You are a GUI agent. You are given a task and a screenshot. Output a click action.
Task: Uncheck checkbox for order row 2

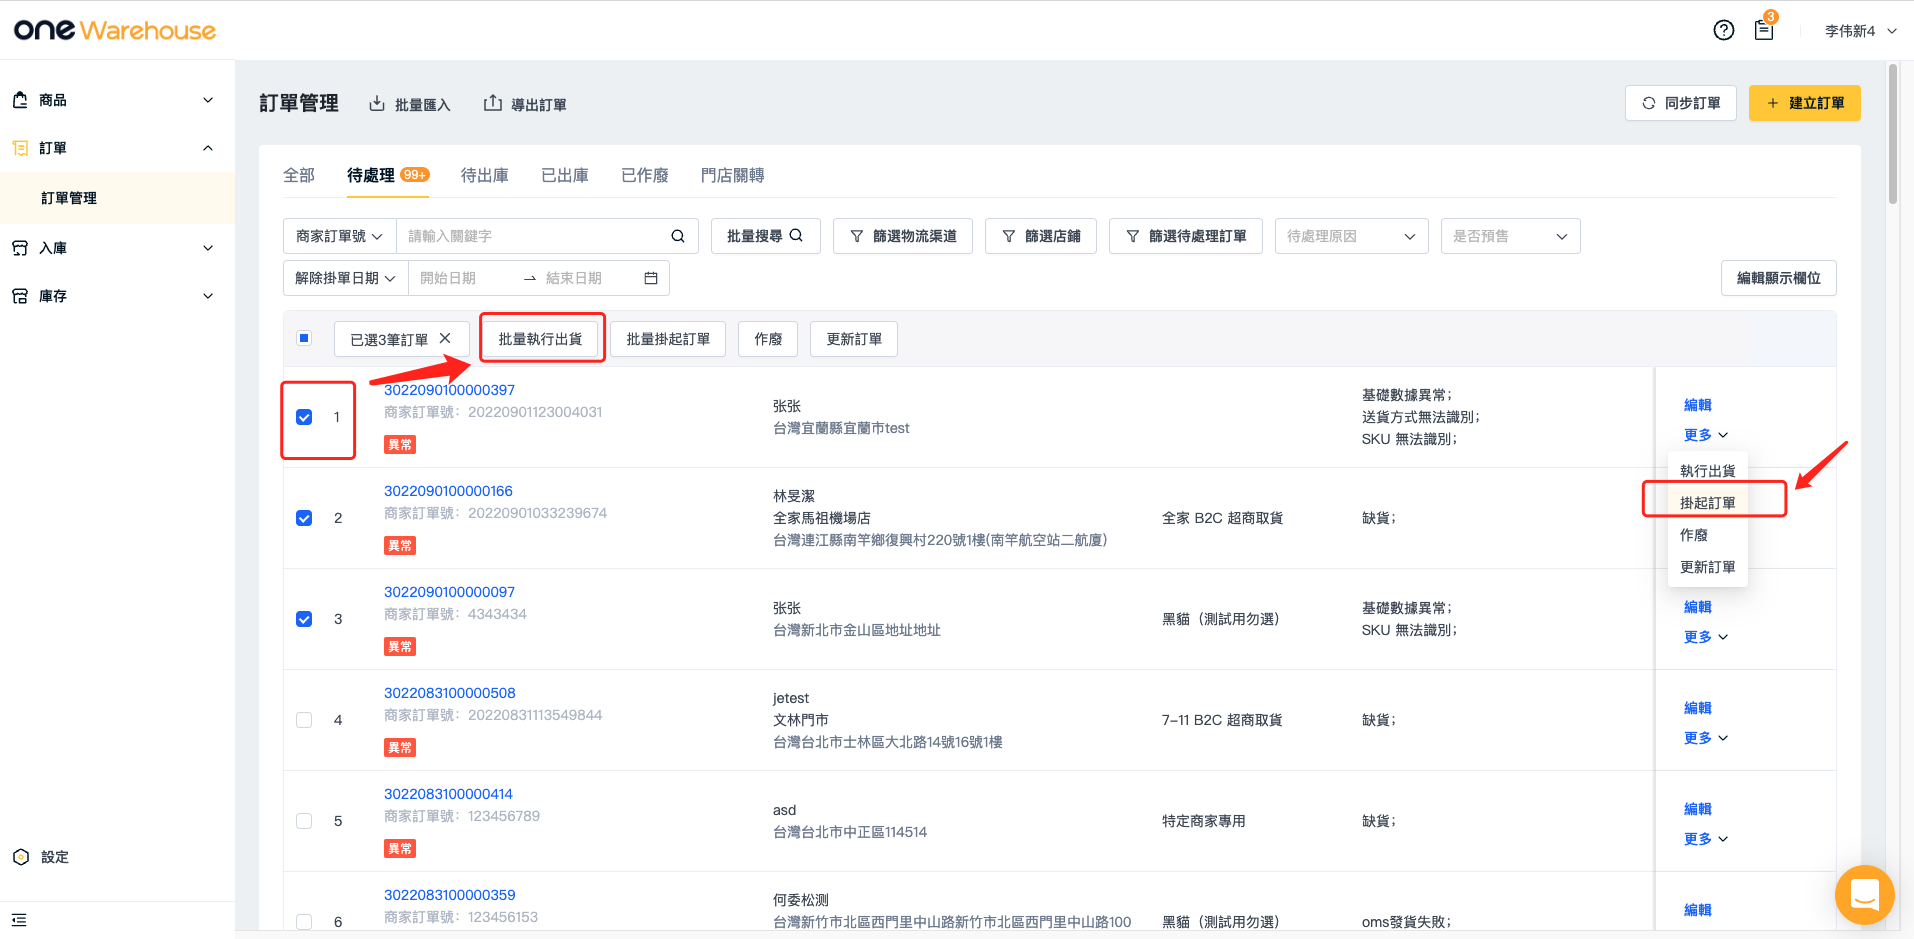point(304,518)
